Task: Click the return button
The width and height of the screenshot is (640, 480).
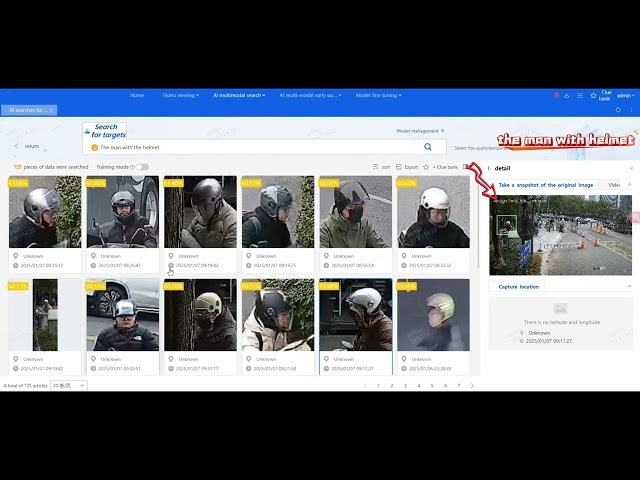Action: [32, 146]
